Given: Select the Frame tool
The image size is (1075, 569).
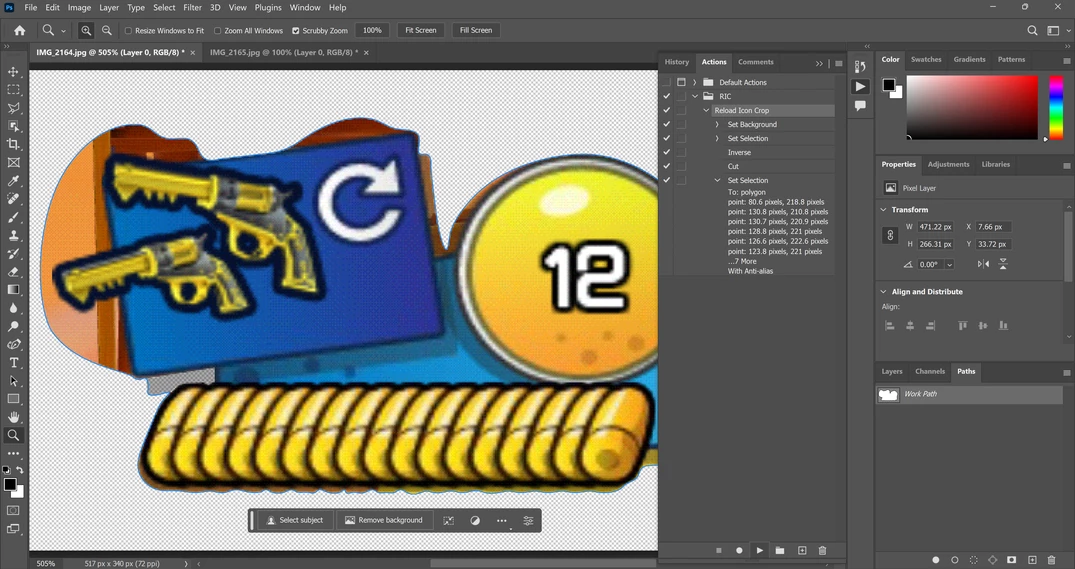Looking at the screenshot, I should (x=13, y=162).
